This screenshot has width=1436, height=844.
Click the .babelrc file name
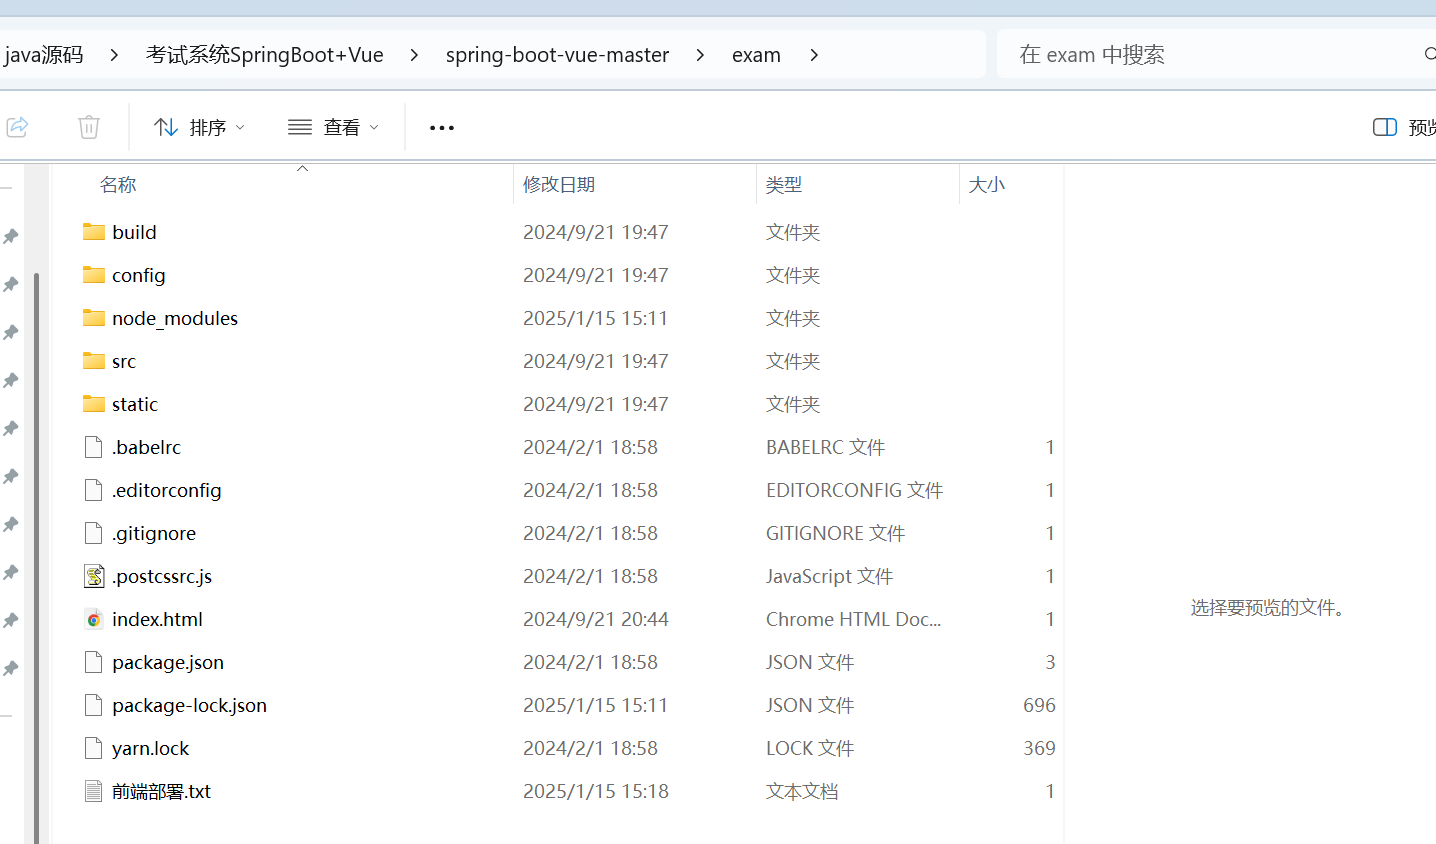pyautogui.click(x=147, y=447)
